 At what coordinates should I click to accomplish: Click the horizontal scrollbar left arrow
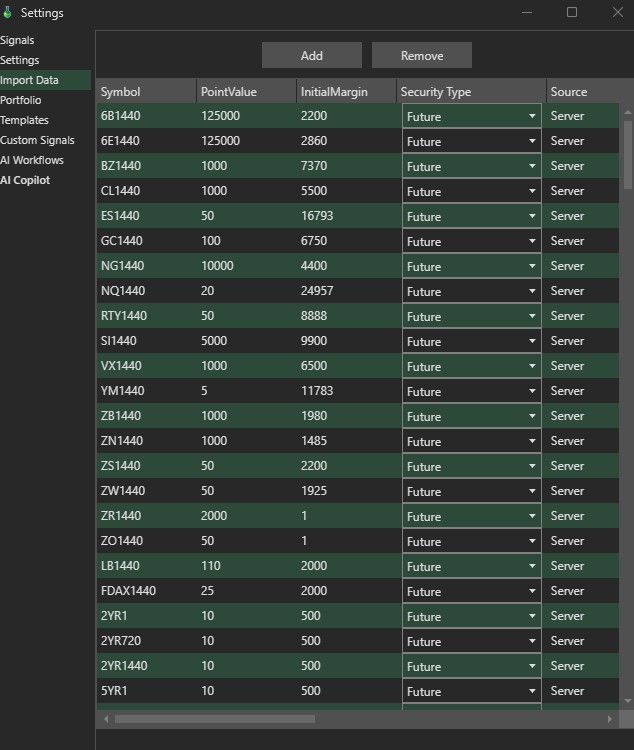point(106,719)
